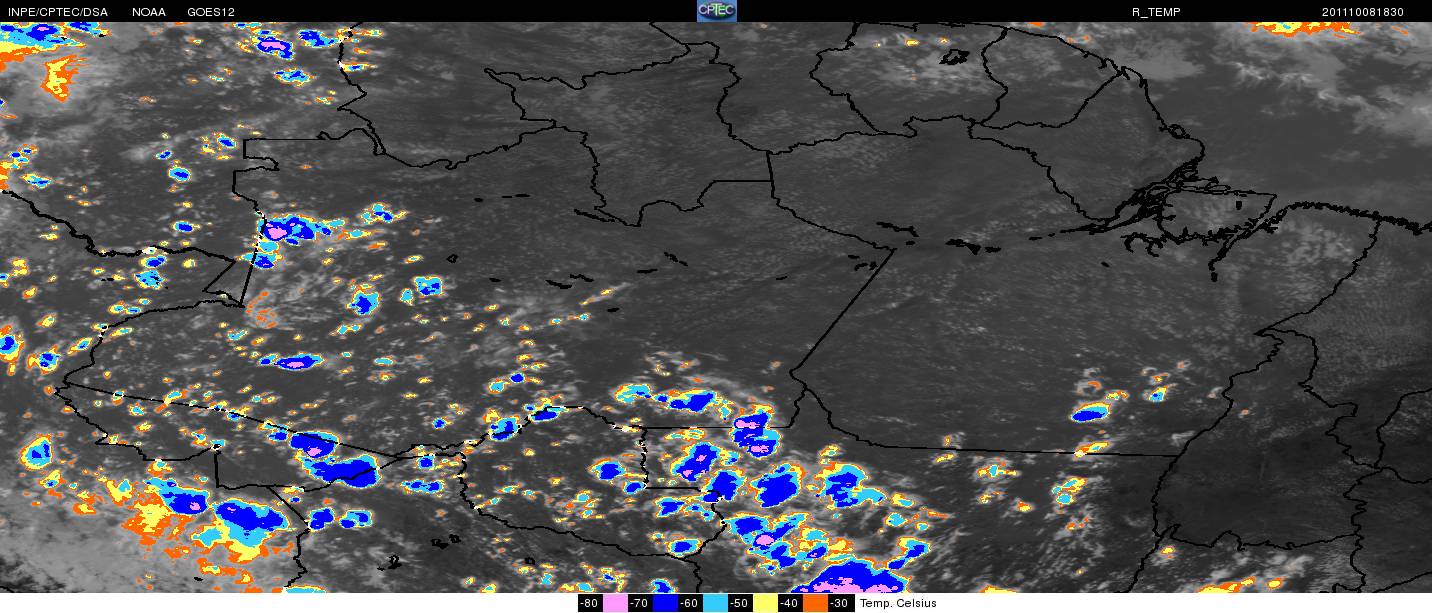
Task: Click the dark blue legend color swatch
Action: [665, 603]
